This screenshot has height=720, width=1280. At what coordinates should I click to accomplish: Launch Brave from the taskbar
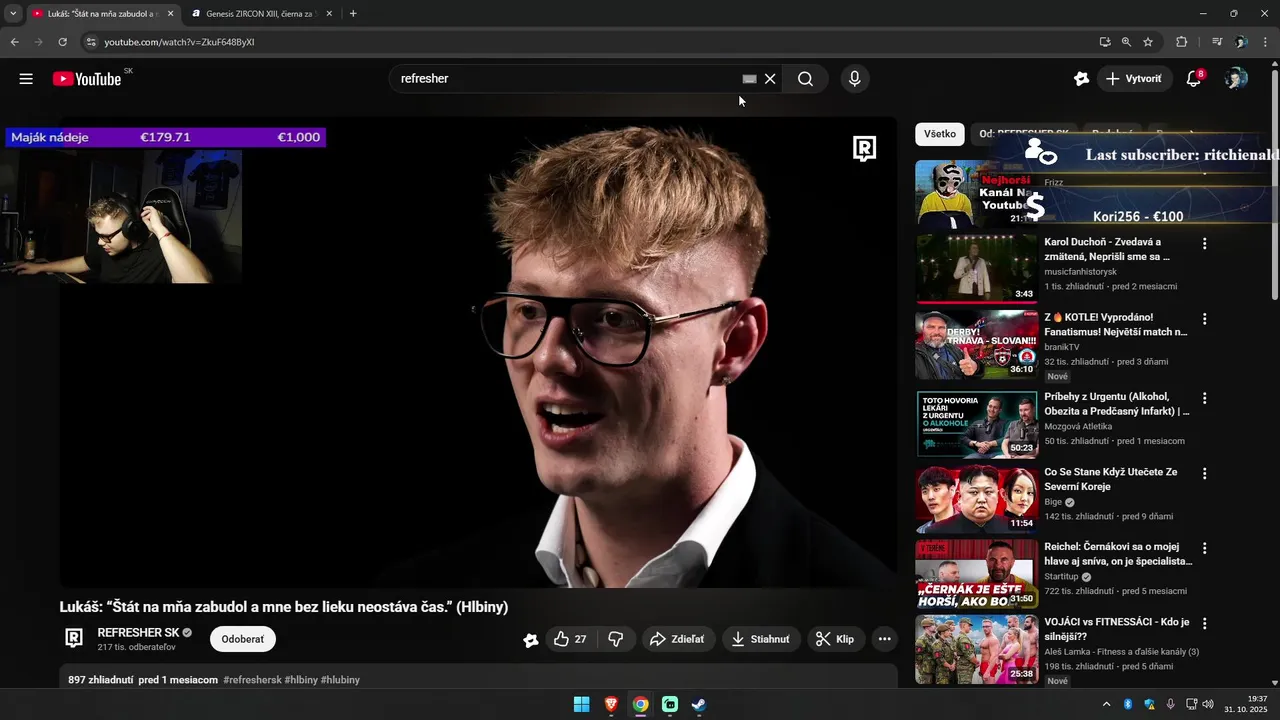(611, 705)
